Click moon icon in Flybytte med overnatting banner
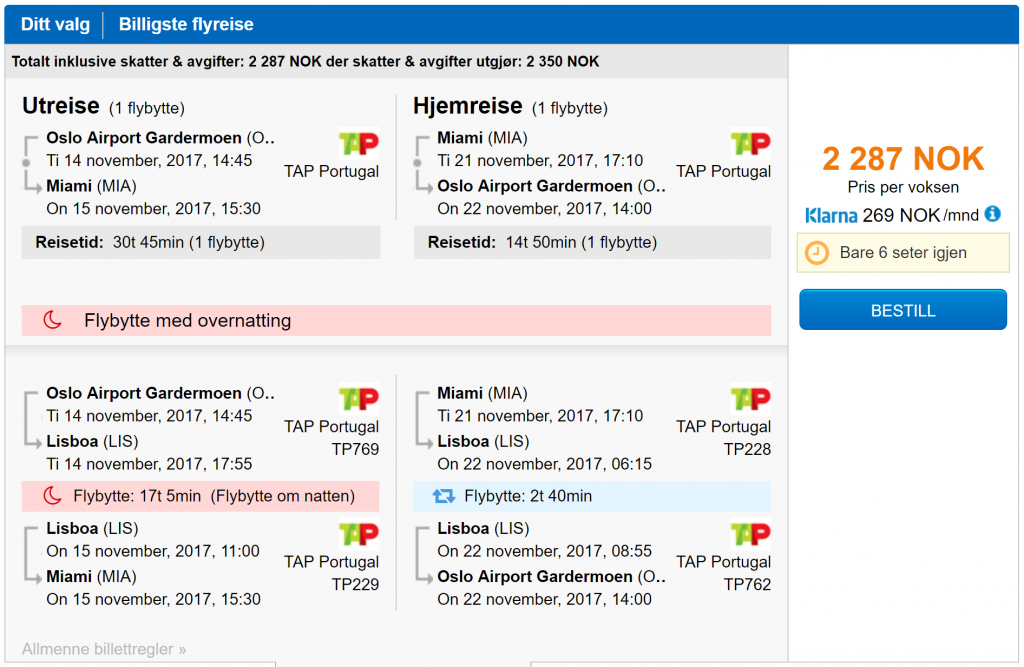 coord(52,320)
